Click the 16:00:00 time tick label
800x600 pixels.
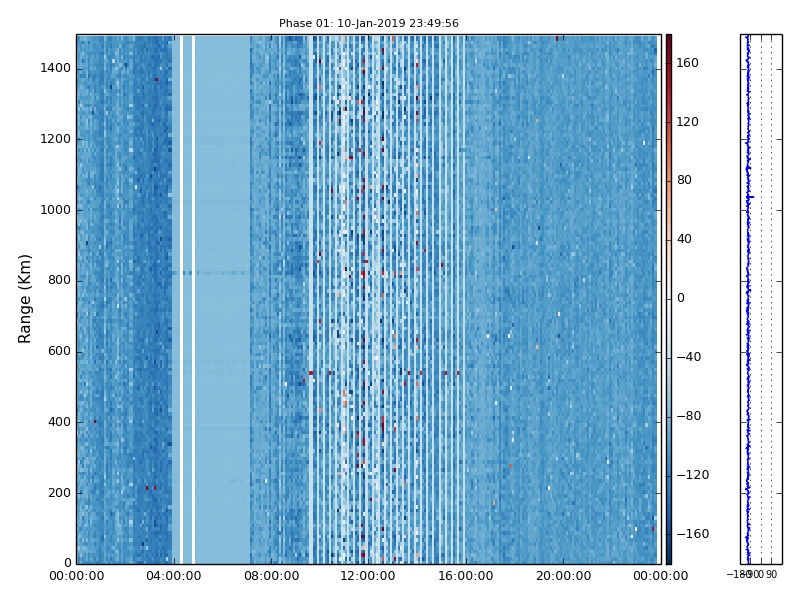(x=466, y=577)
